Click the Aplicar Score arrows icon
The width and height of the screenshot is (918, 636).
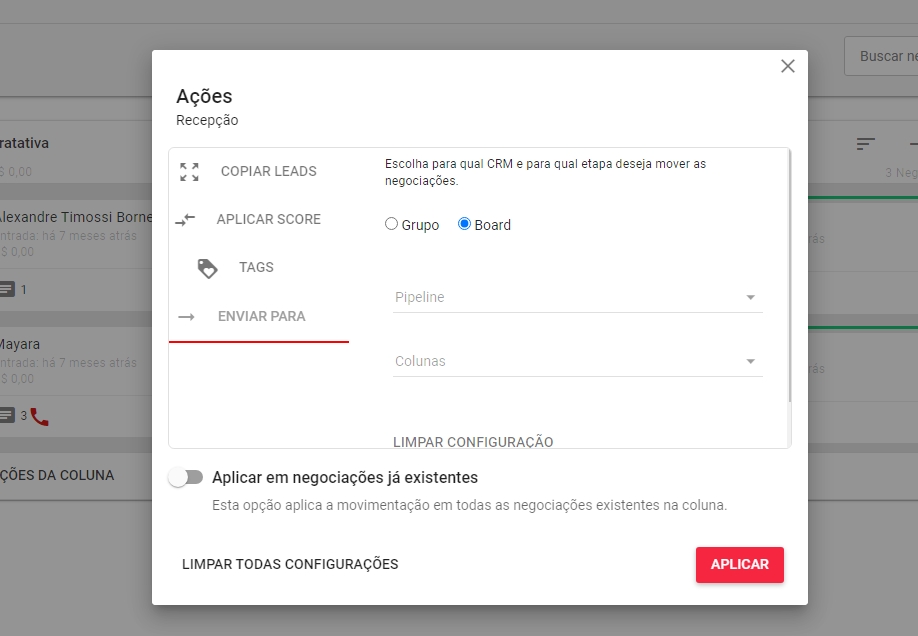(x=185, y=219)
